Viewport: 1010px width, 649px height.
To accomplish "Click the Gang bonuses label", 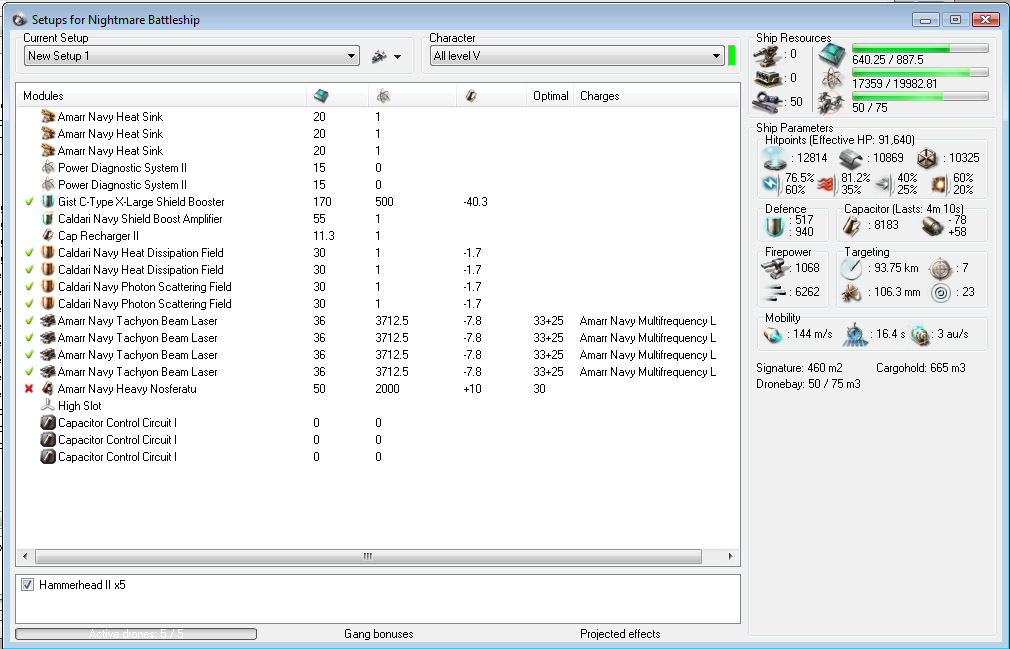I will [x=378, y=634].
